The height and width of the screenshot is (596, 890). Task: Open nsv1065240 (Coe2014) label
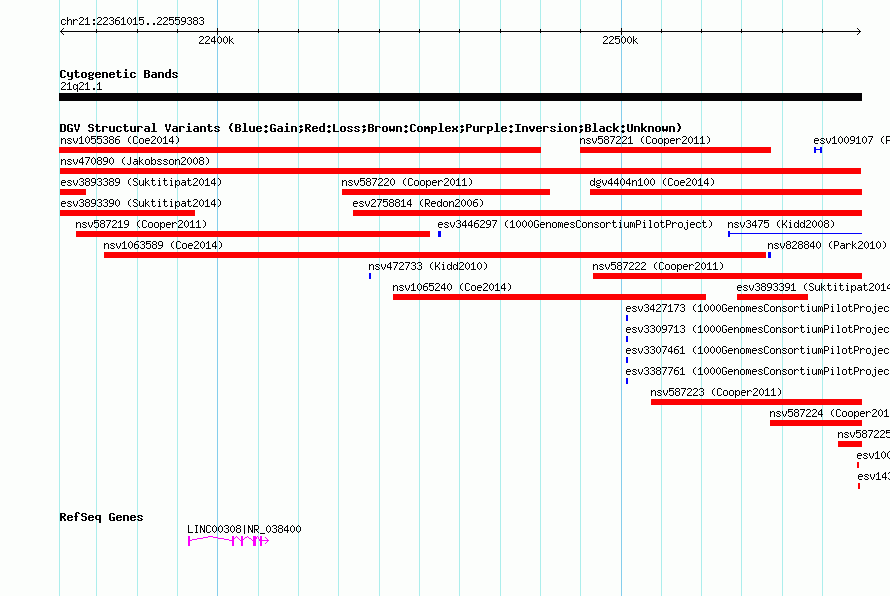(452, 287)
